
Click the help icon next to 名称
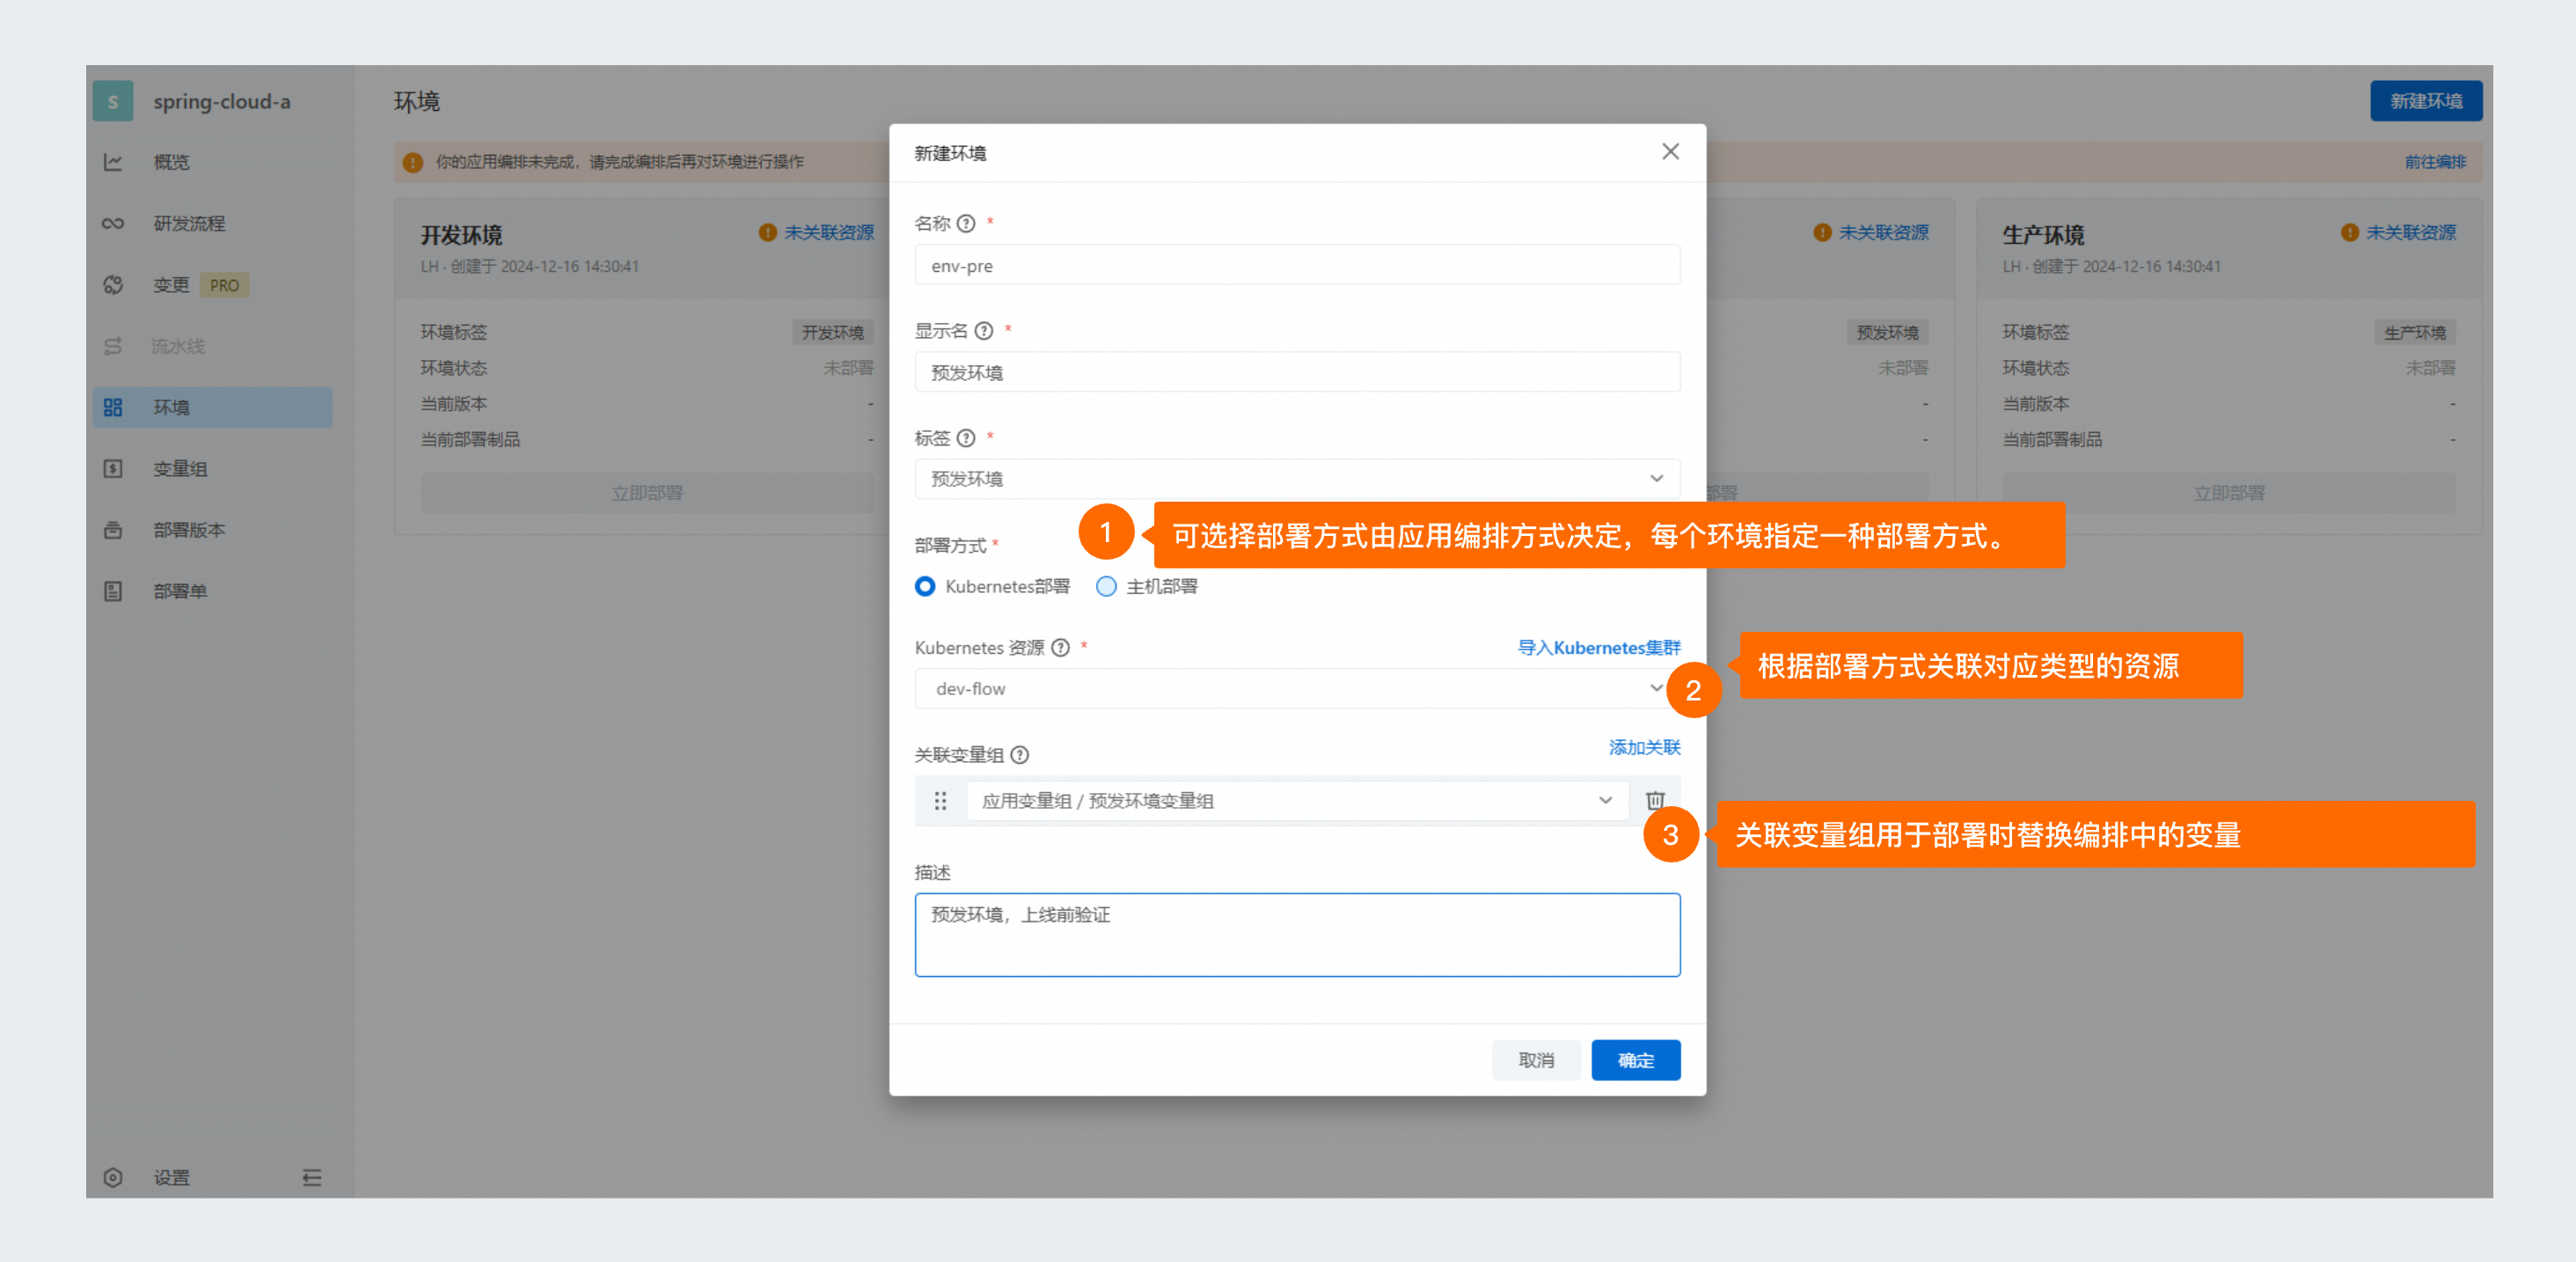(965, 223)
